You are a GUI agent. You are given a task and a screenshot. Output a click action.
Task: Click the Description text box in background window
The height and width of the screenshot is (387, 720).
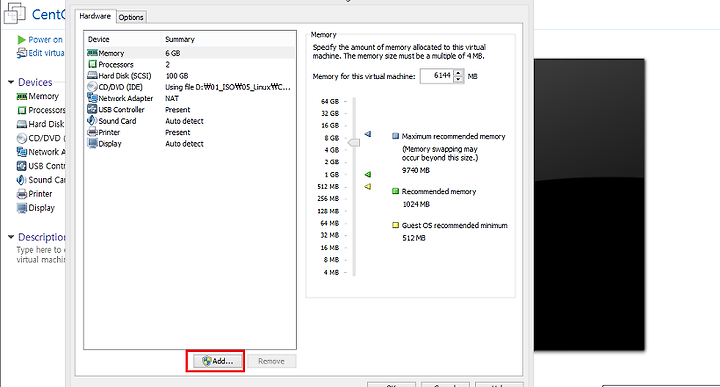pyautogui.click(x=41, y=254)
